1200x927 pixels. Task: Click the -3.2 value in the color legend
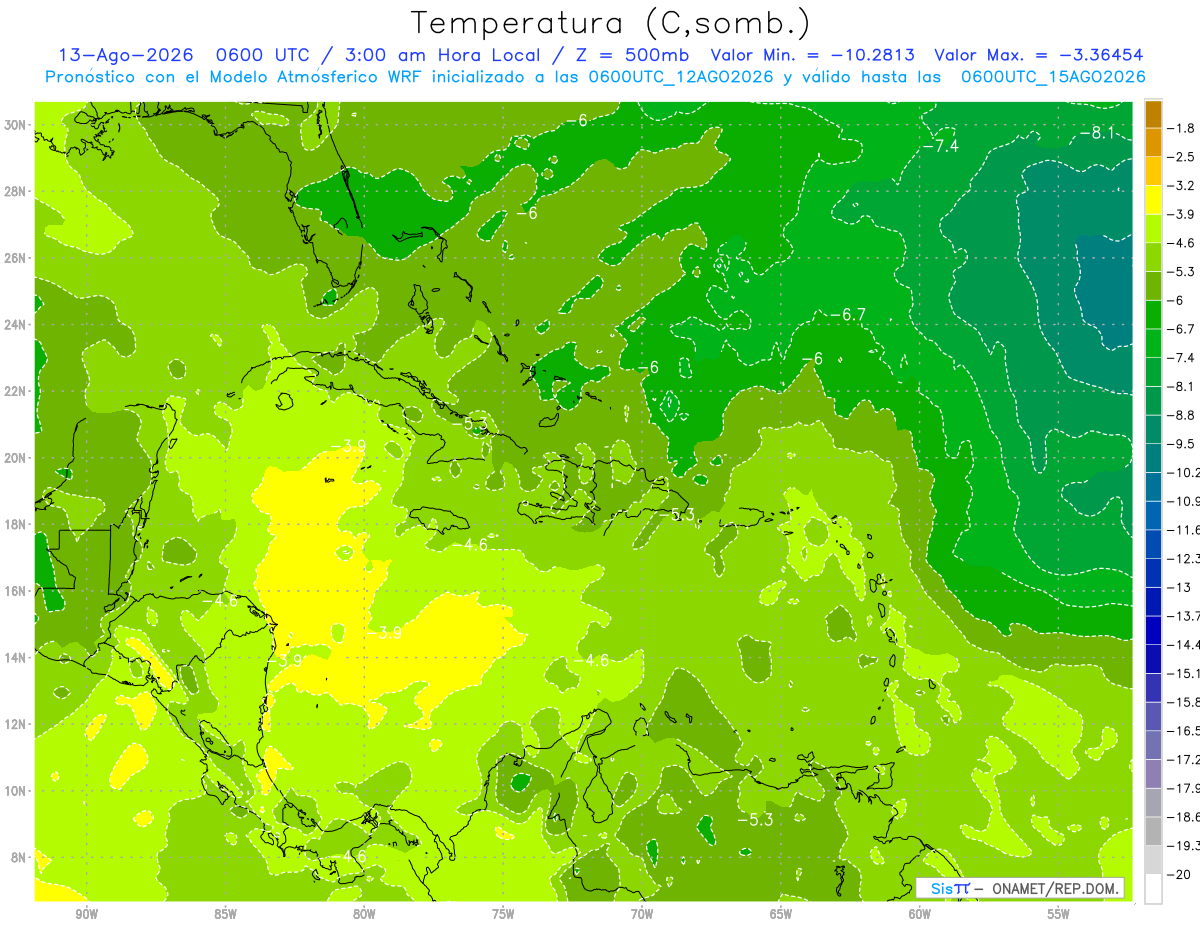(x=1183, y=186)
